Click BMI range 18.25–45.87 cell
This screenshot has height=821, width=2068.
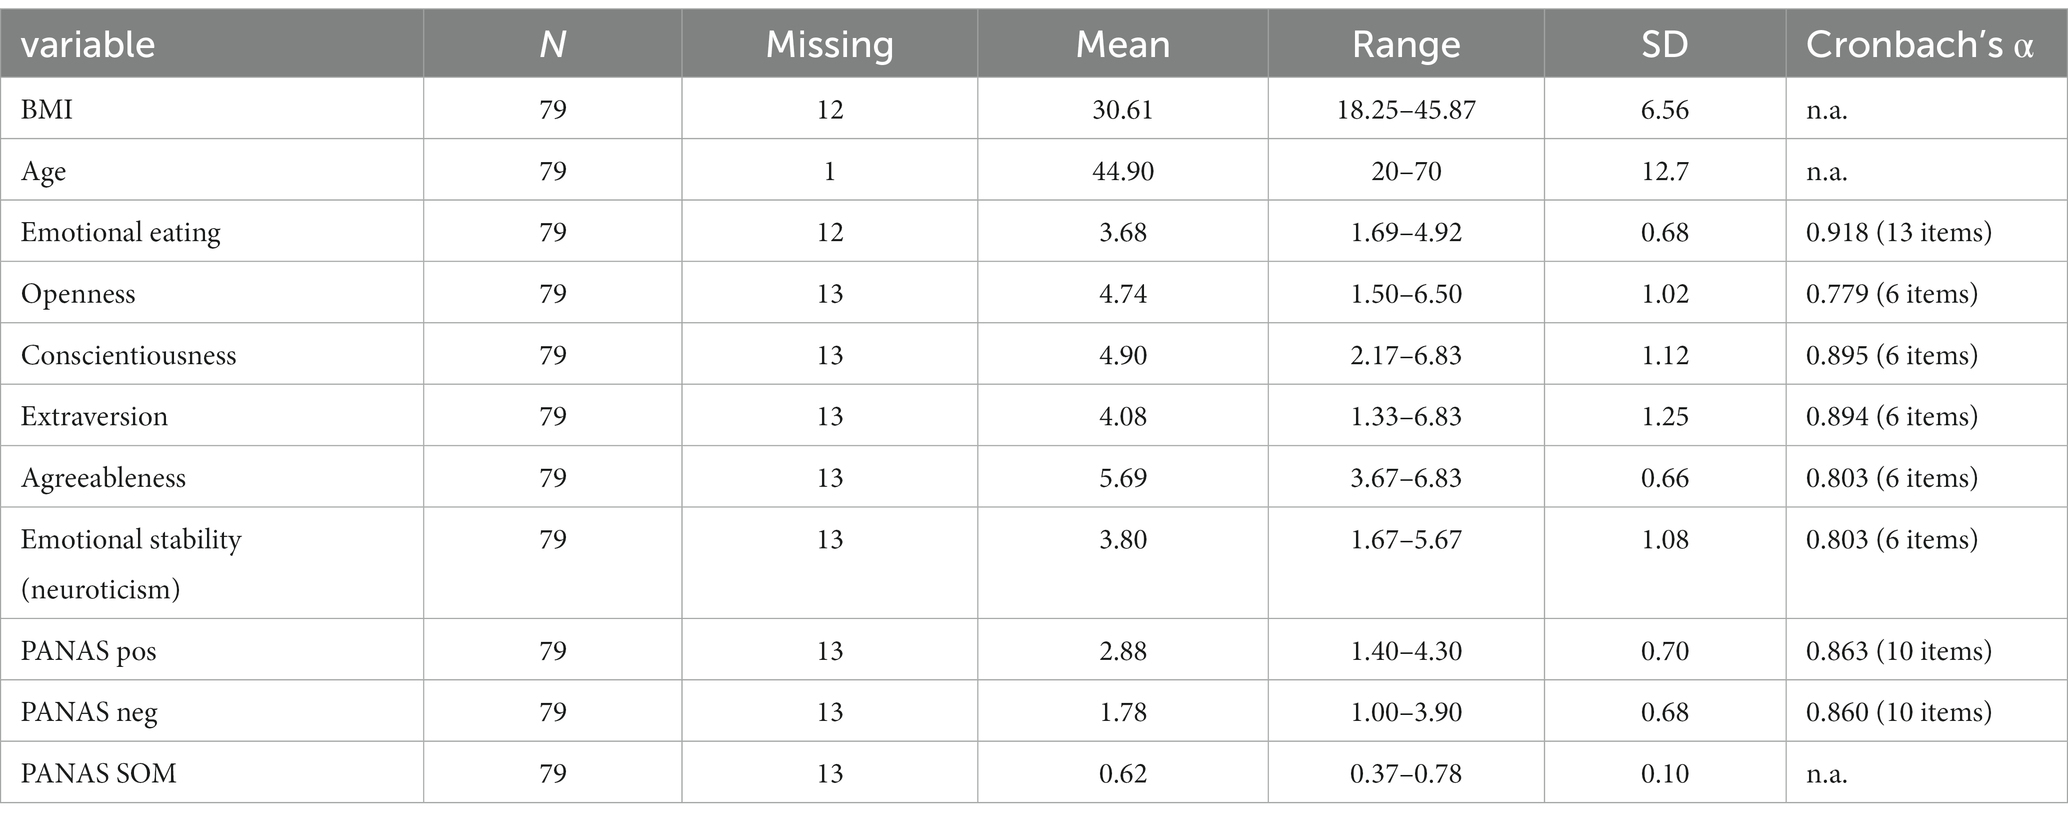click(1406, 109)
